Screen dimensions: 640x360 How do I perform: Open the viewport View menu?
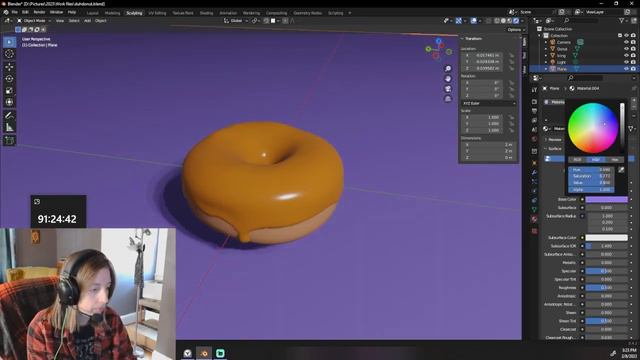[x=60, y=20]
